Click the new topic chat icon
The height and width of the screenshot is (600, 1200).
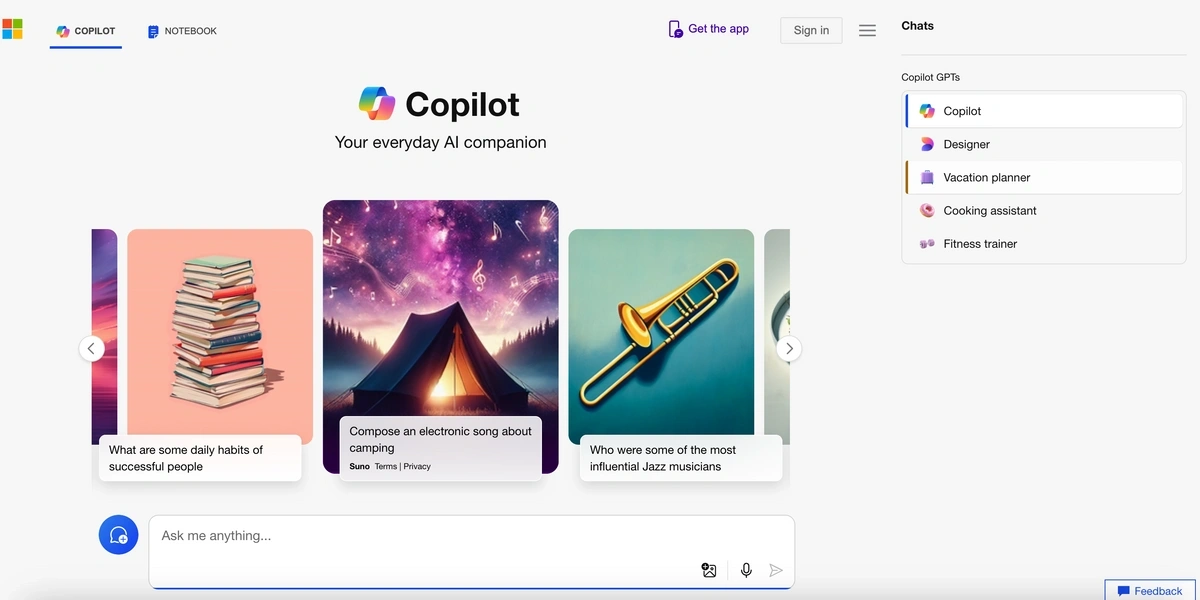(118, 535)
